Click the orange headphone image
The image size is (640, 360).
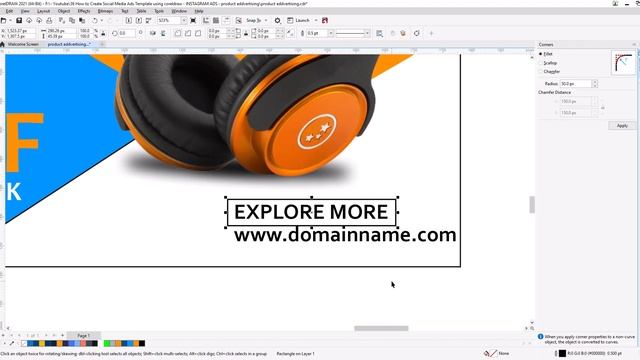coord(245,116)
